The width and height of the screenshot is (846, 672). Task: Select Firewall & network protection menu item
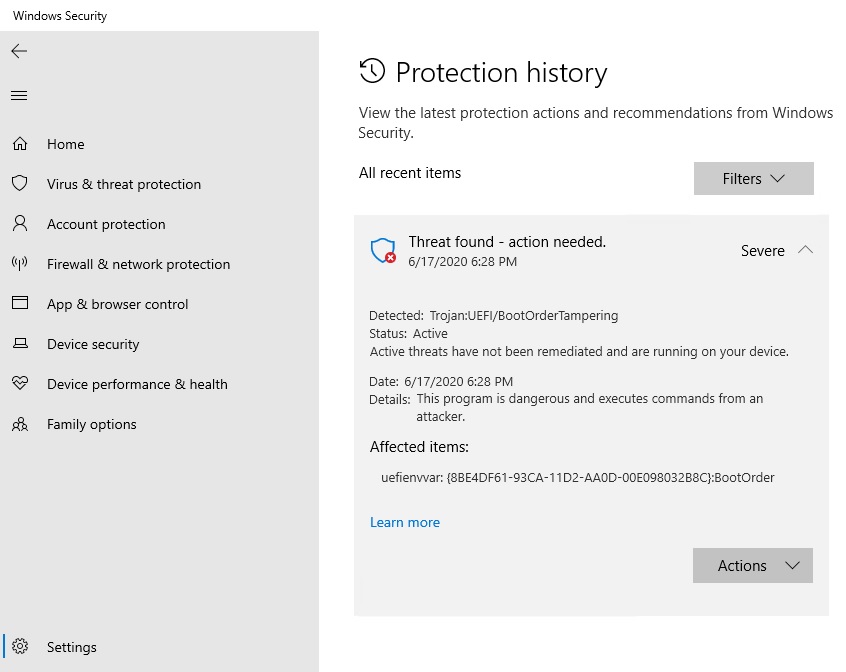pyautogui.click(x=138, y=264)
